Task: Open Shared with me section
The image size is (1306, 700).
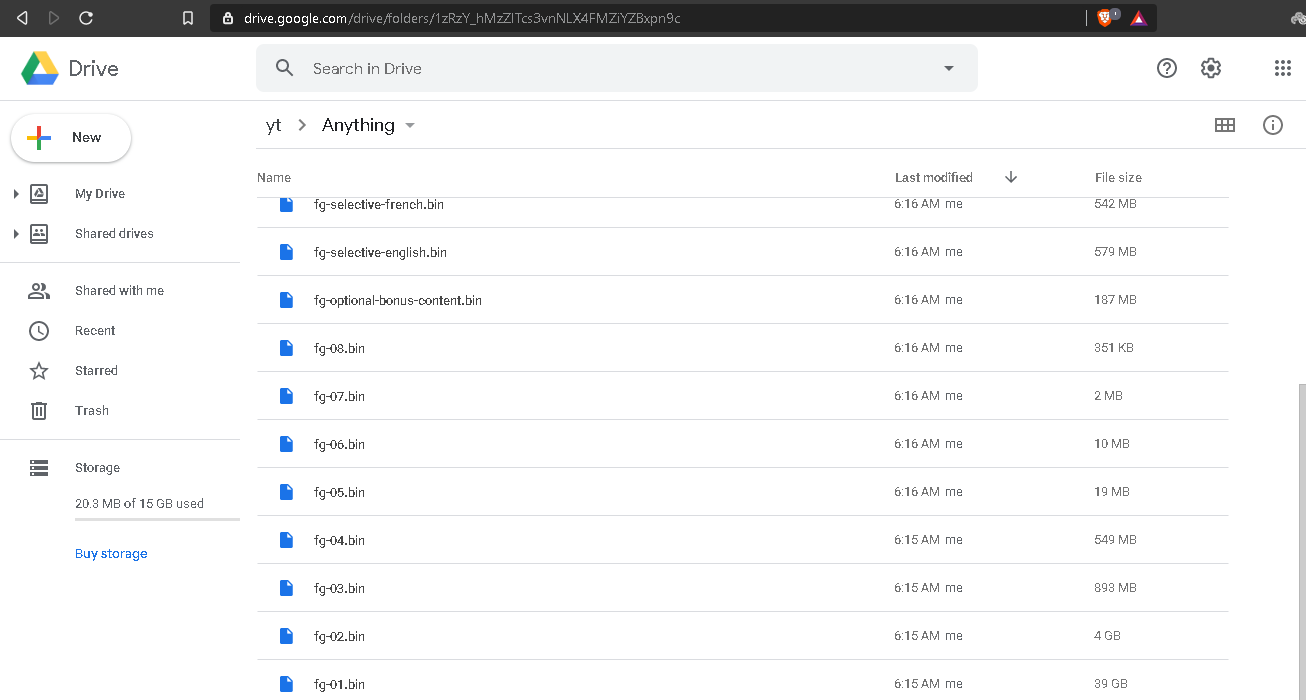Action: (119, 291)
